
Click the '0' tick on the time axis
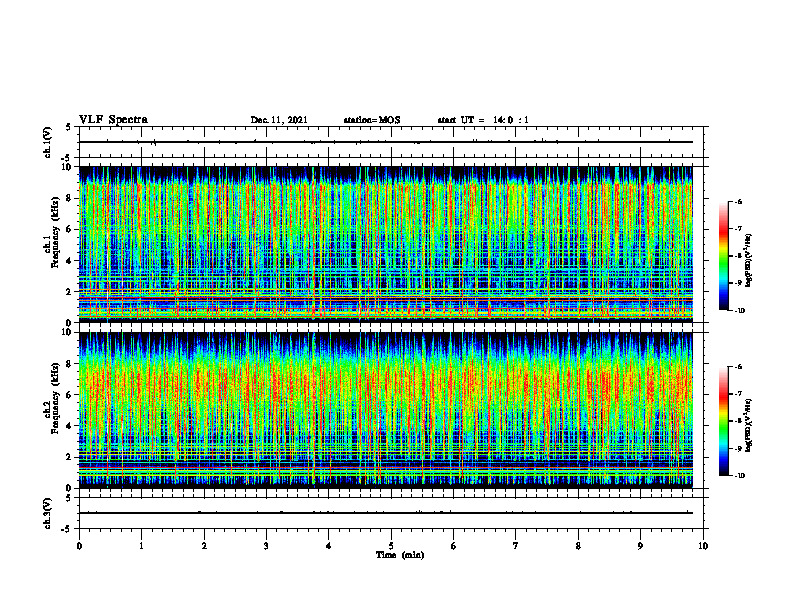click(x=79, y=546)
